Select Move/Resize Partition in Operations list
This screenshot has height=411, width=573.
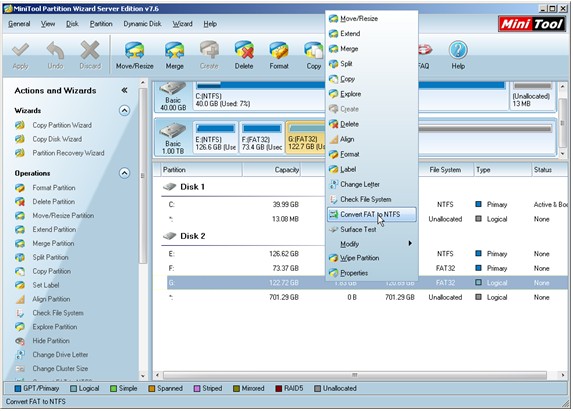(x=63, y=215)
